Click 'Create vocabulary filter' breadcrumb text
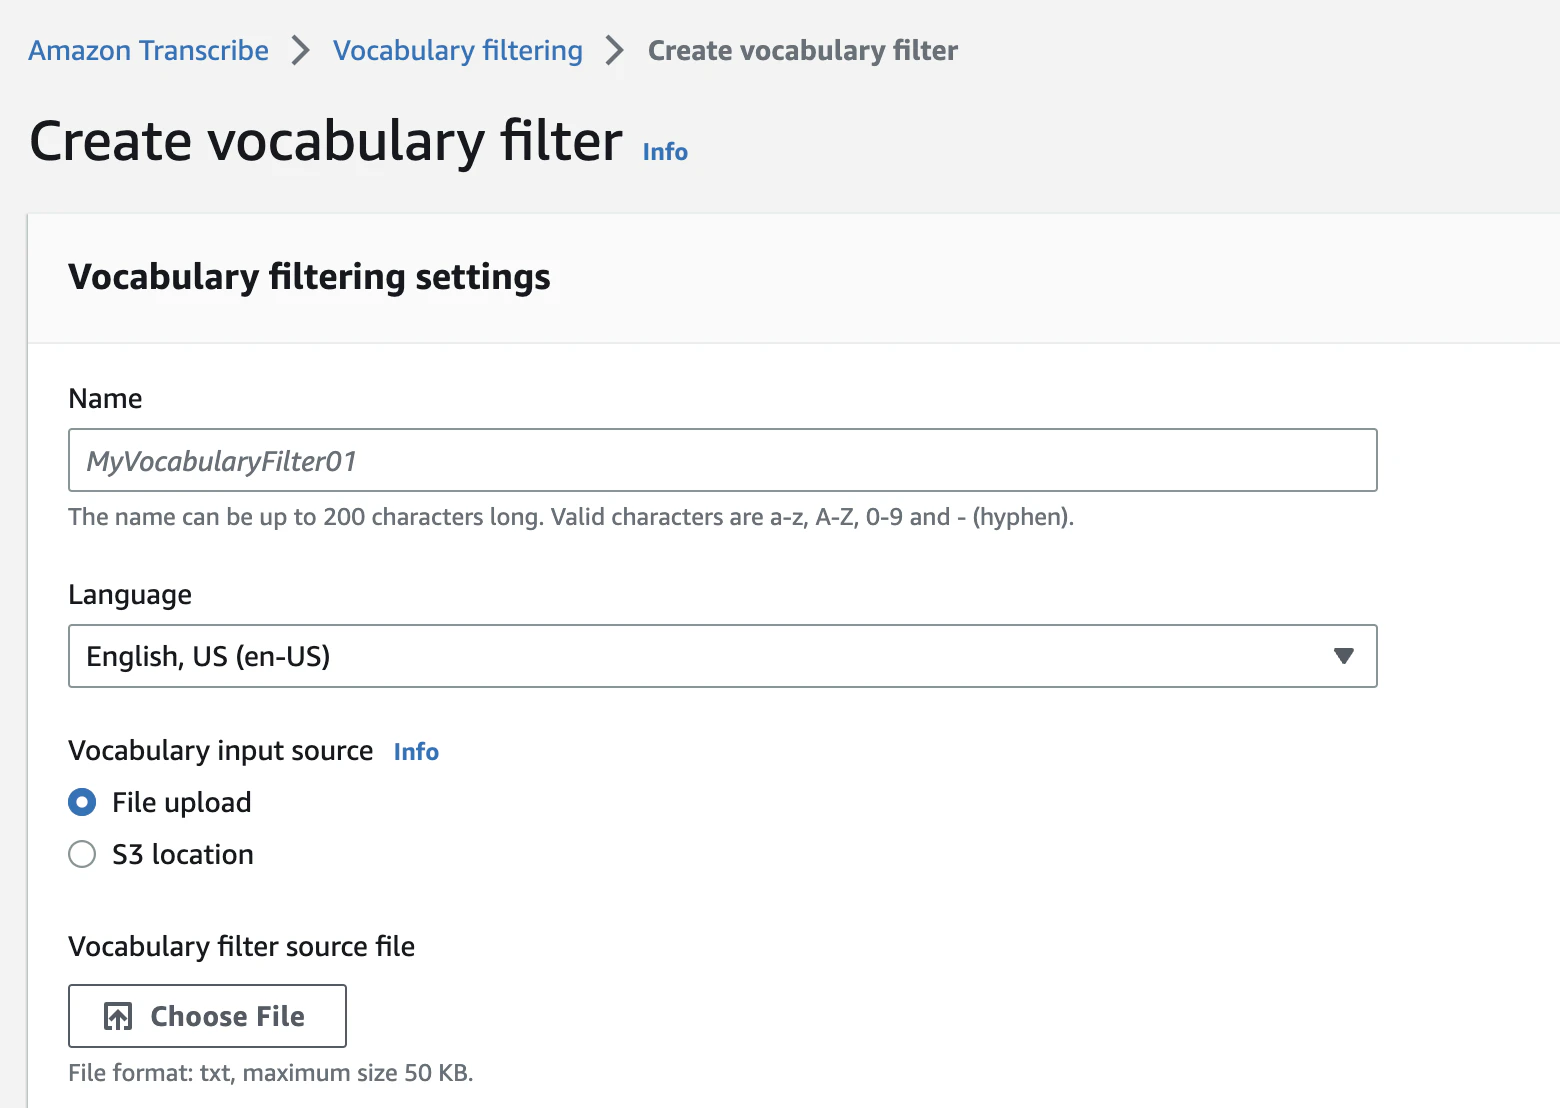Viewport: 1560px width, 1108px height. pyautogui.click(x=803, y=50)
